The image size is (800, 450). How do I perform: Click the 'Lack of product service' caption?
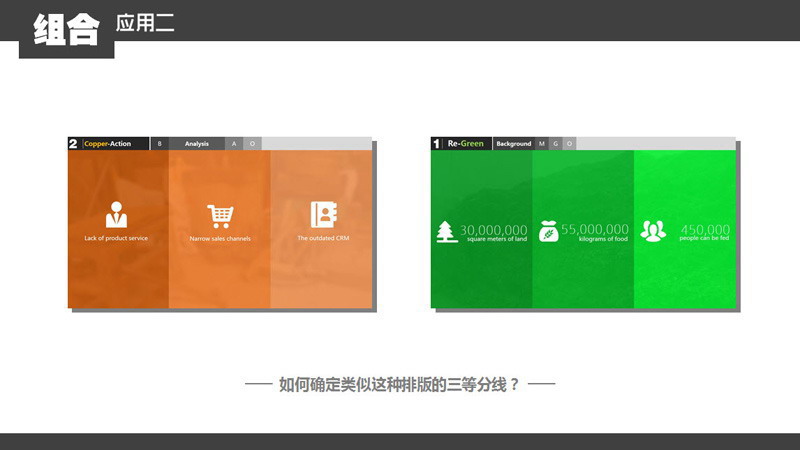[x=116, y=239]
